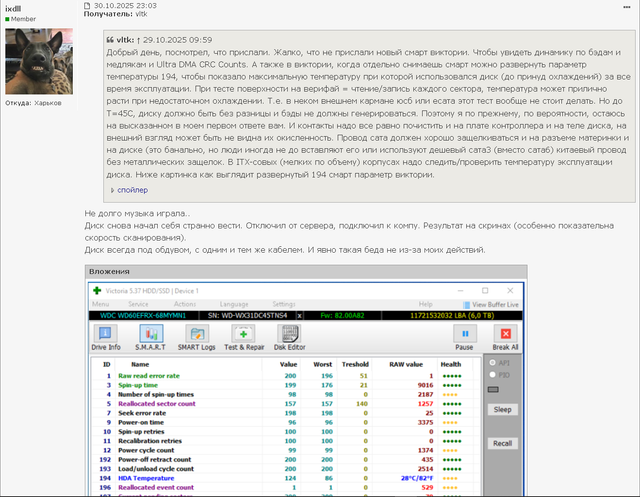Image resolution: width=640 pixels, height=497 pixels.
Task: Click the RAW value column header
Action: tap(406, 364)
